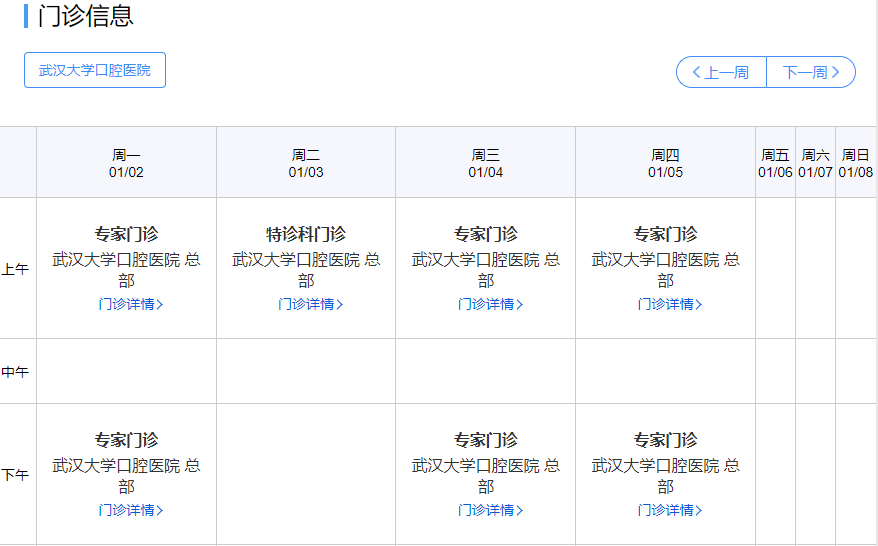Click the 下午 row label
This screenshot has height=546, width=878.
click(15, 475)
